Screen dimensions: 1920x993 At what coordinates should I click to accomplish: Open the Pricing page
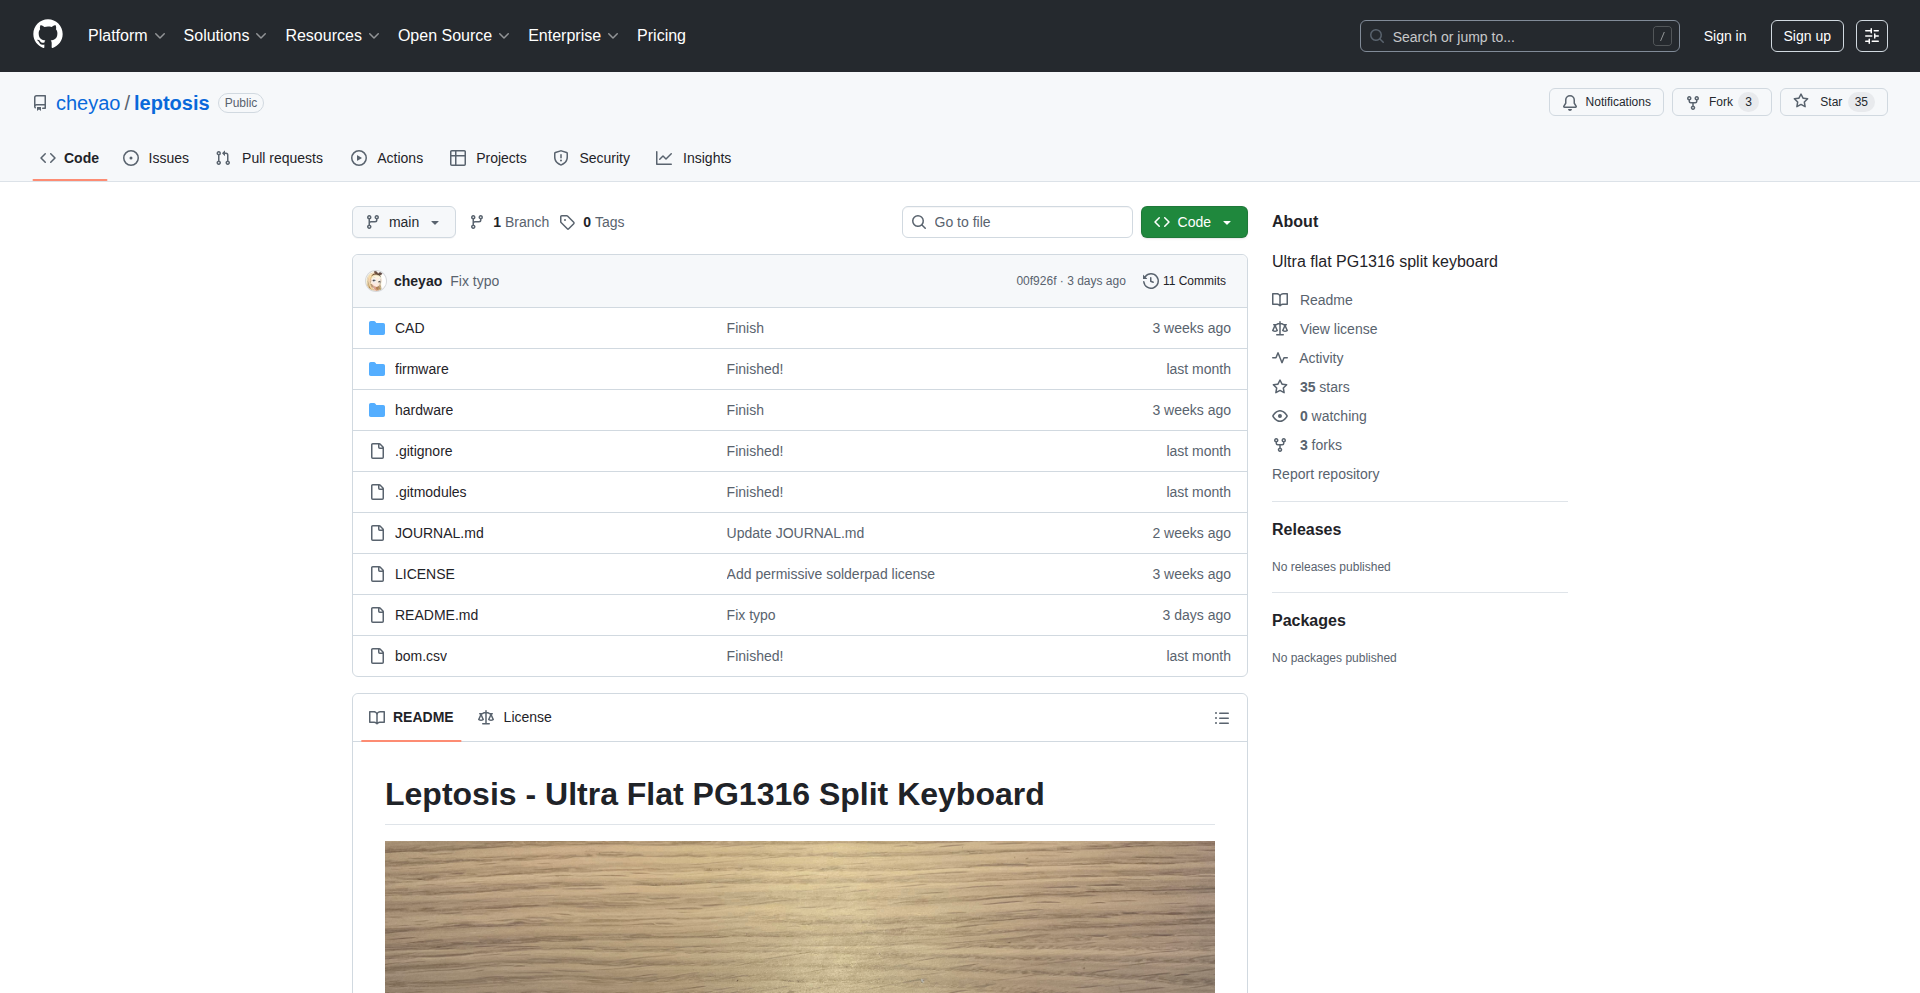pyautogui.click(x=661, y=35)
